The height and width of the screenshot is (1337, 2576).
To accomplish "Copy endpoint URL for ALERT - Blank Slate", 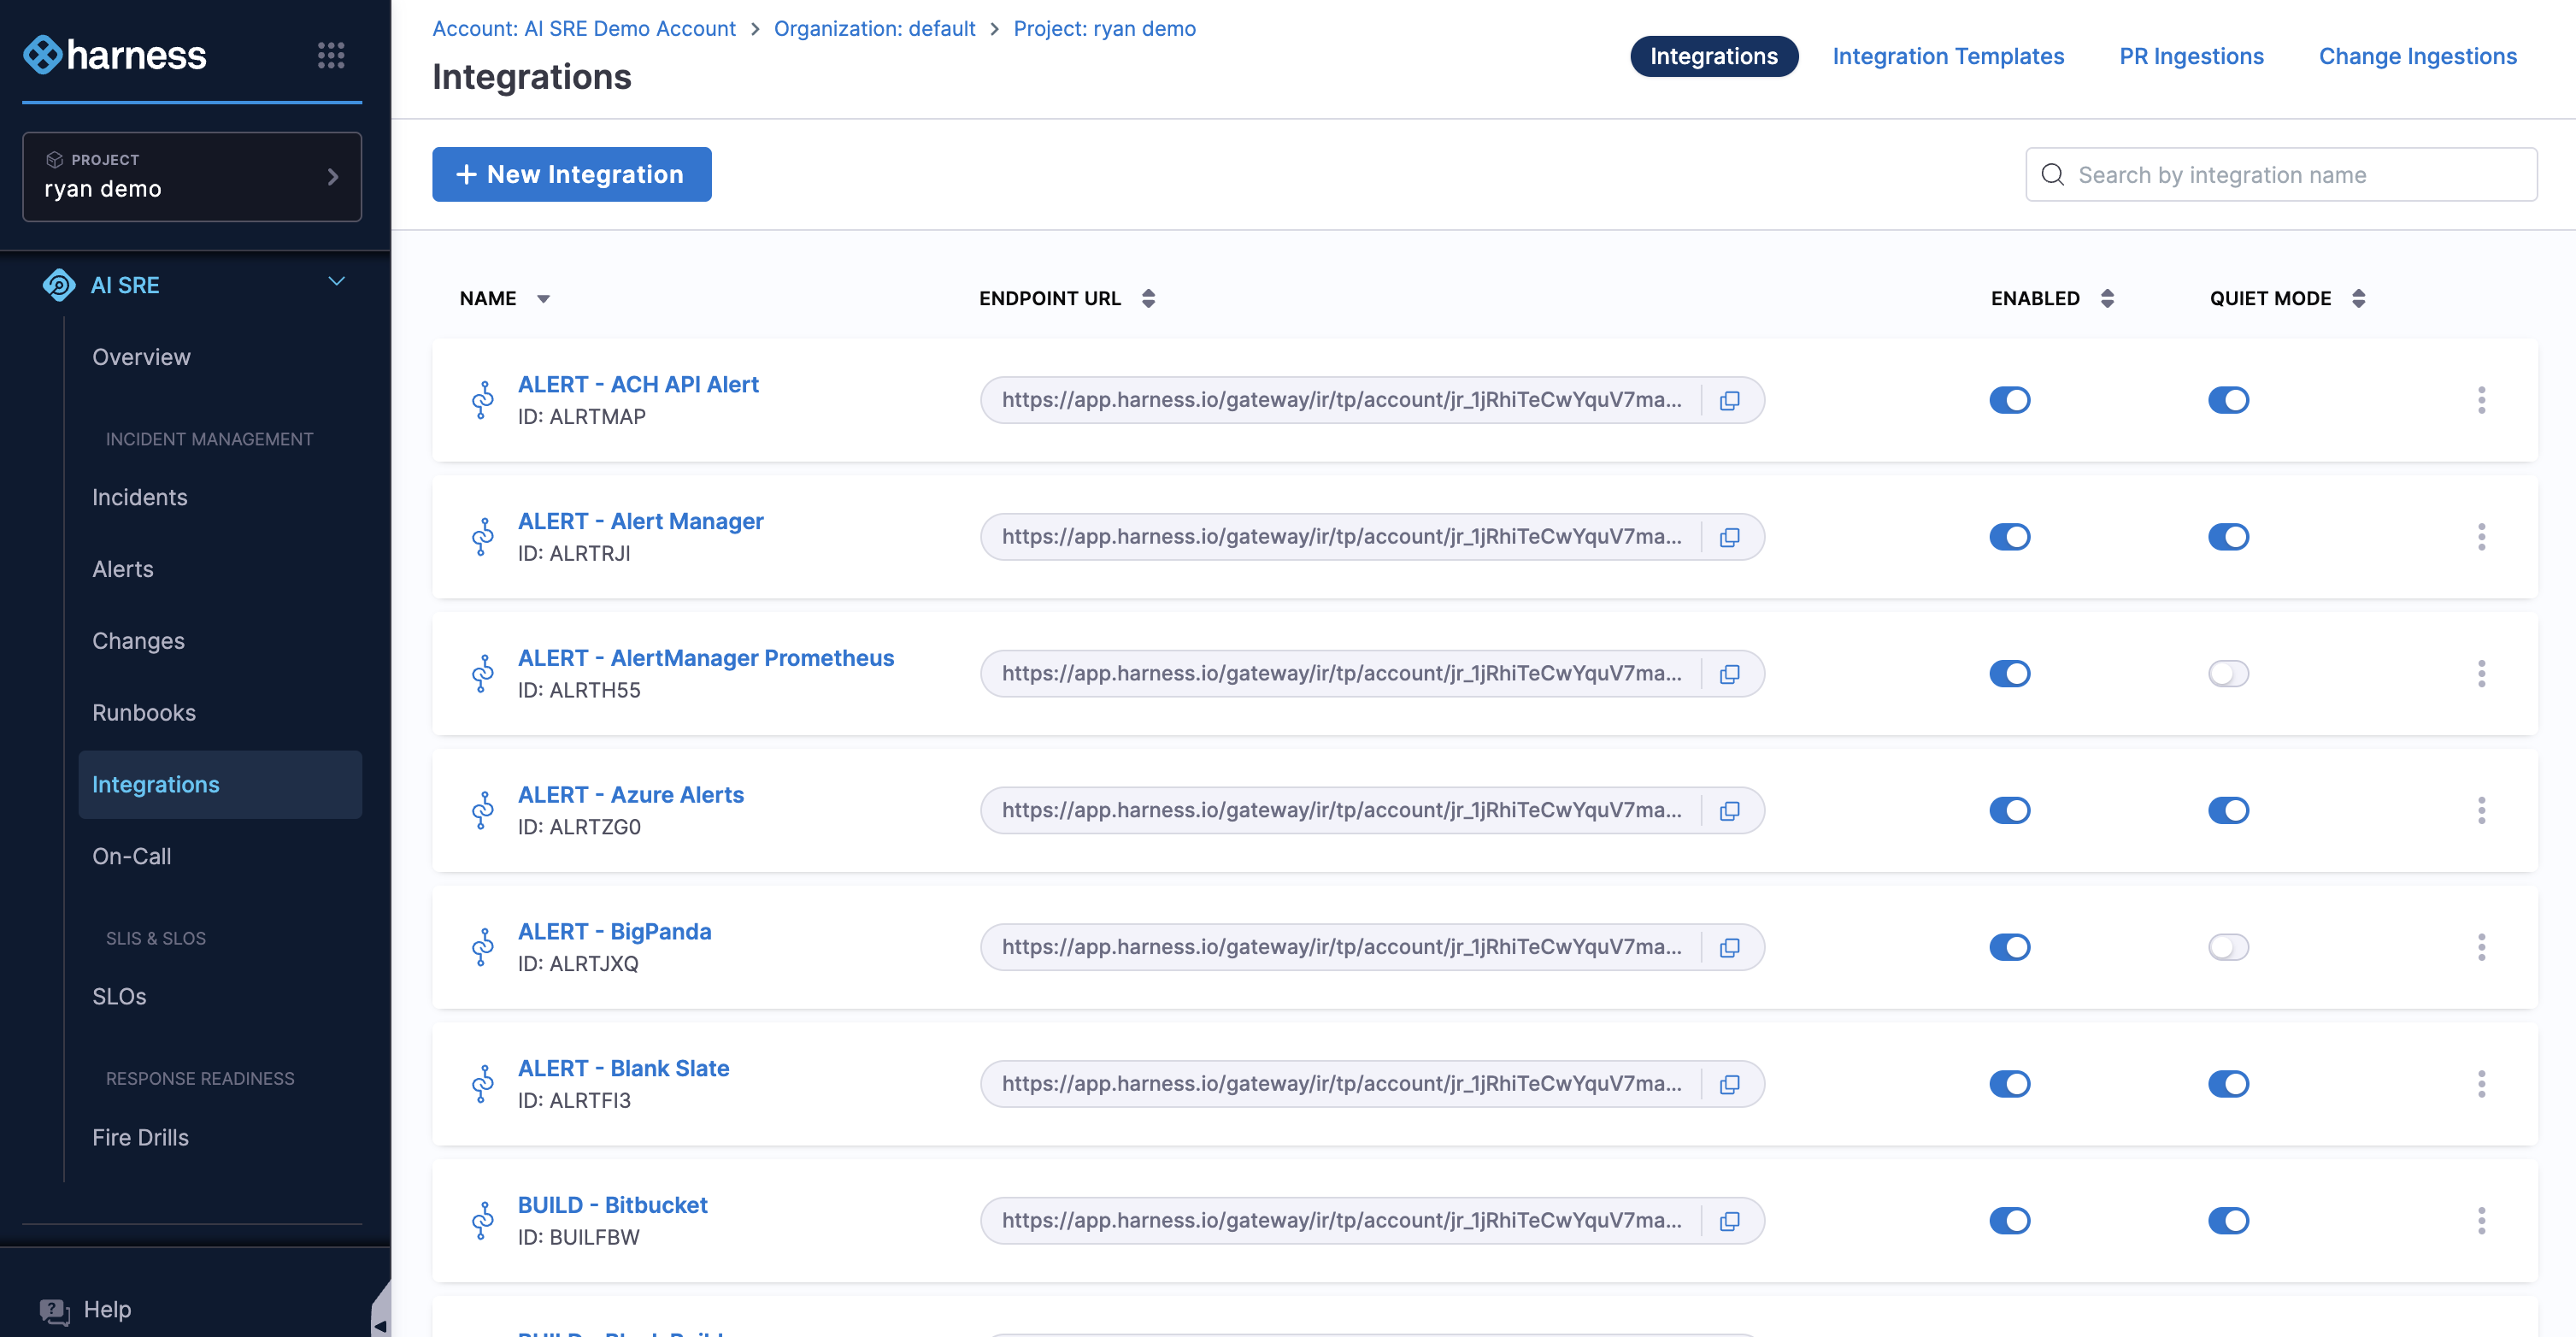I will pos(1729,1084).
